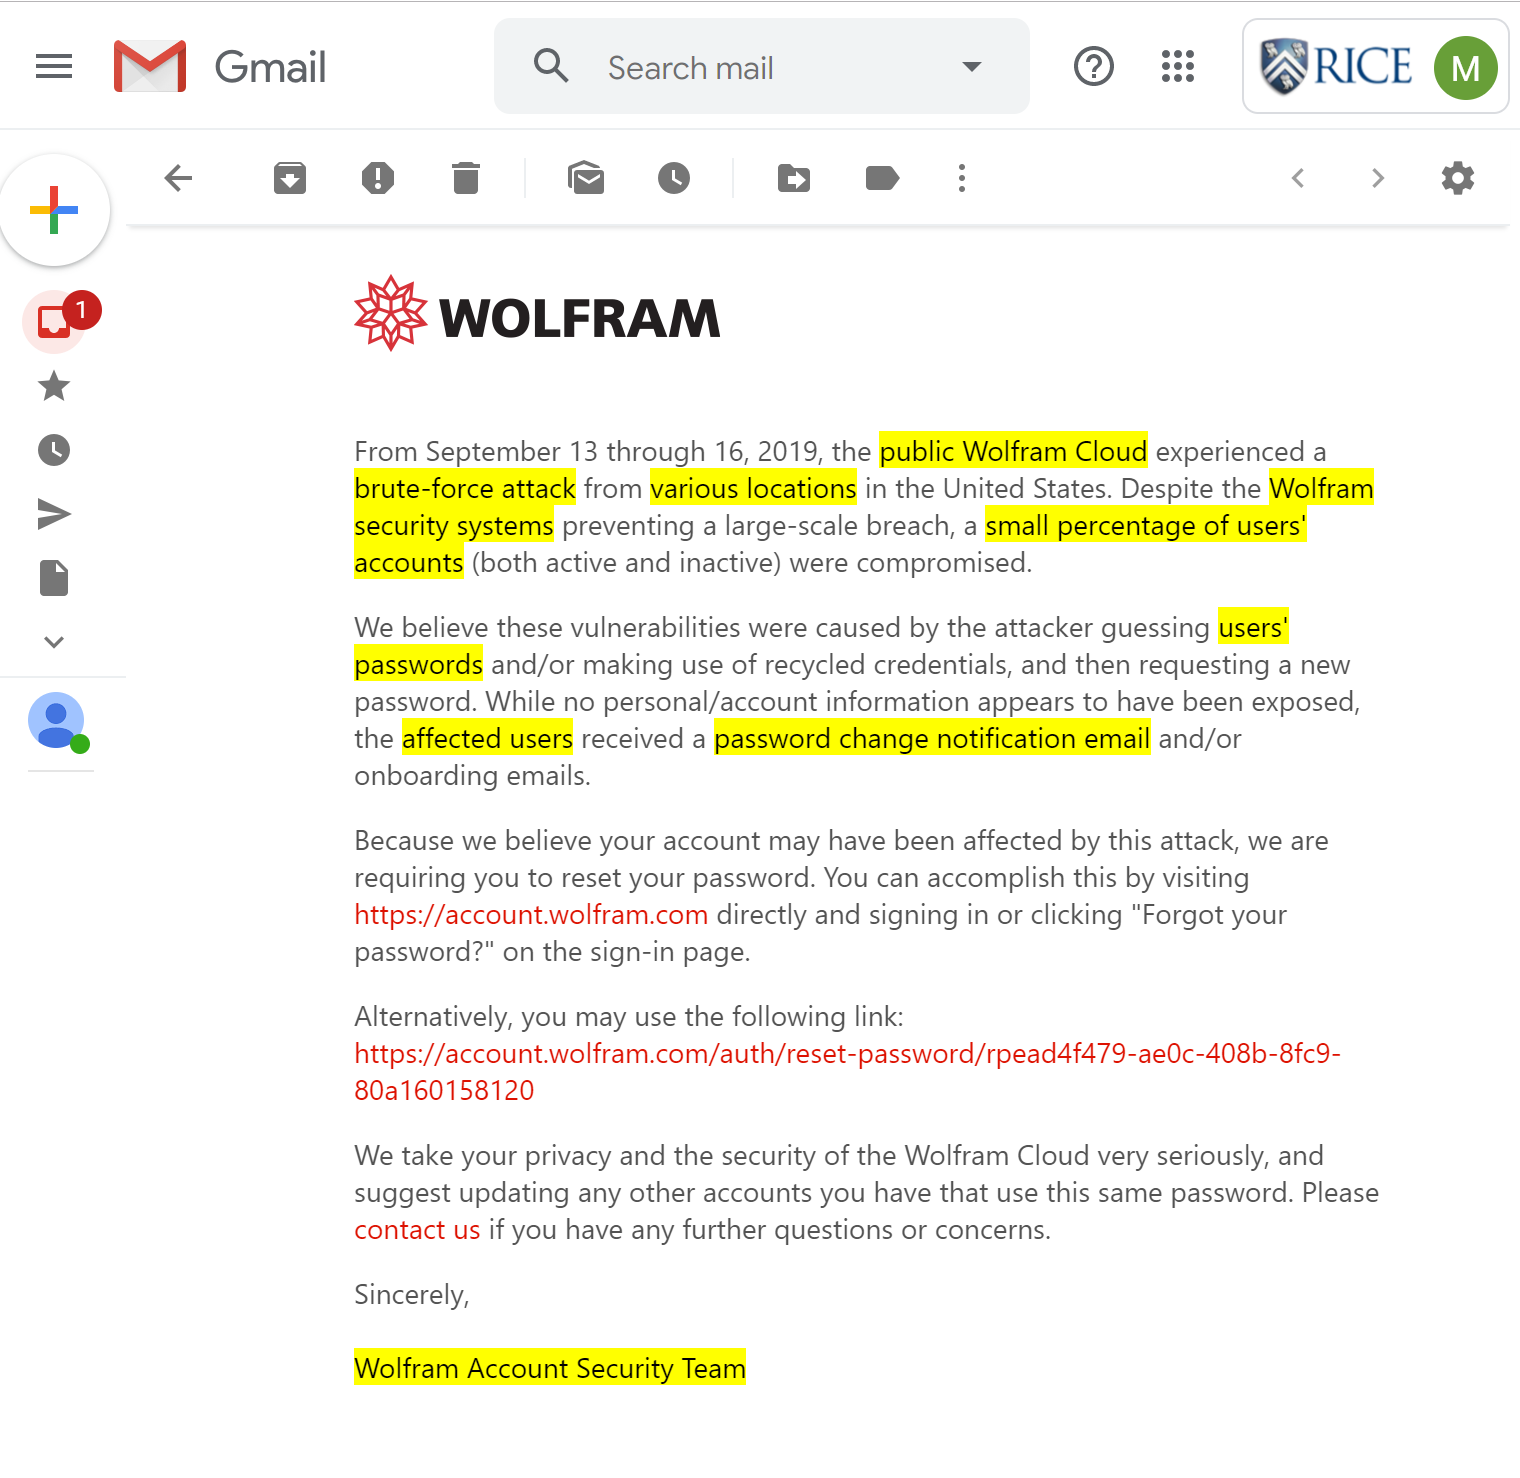Click highlighted text password change notification email
The image size is (1520, 1478).
click(x=932, y=738)
